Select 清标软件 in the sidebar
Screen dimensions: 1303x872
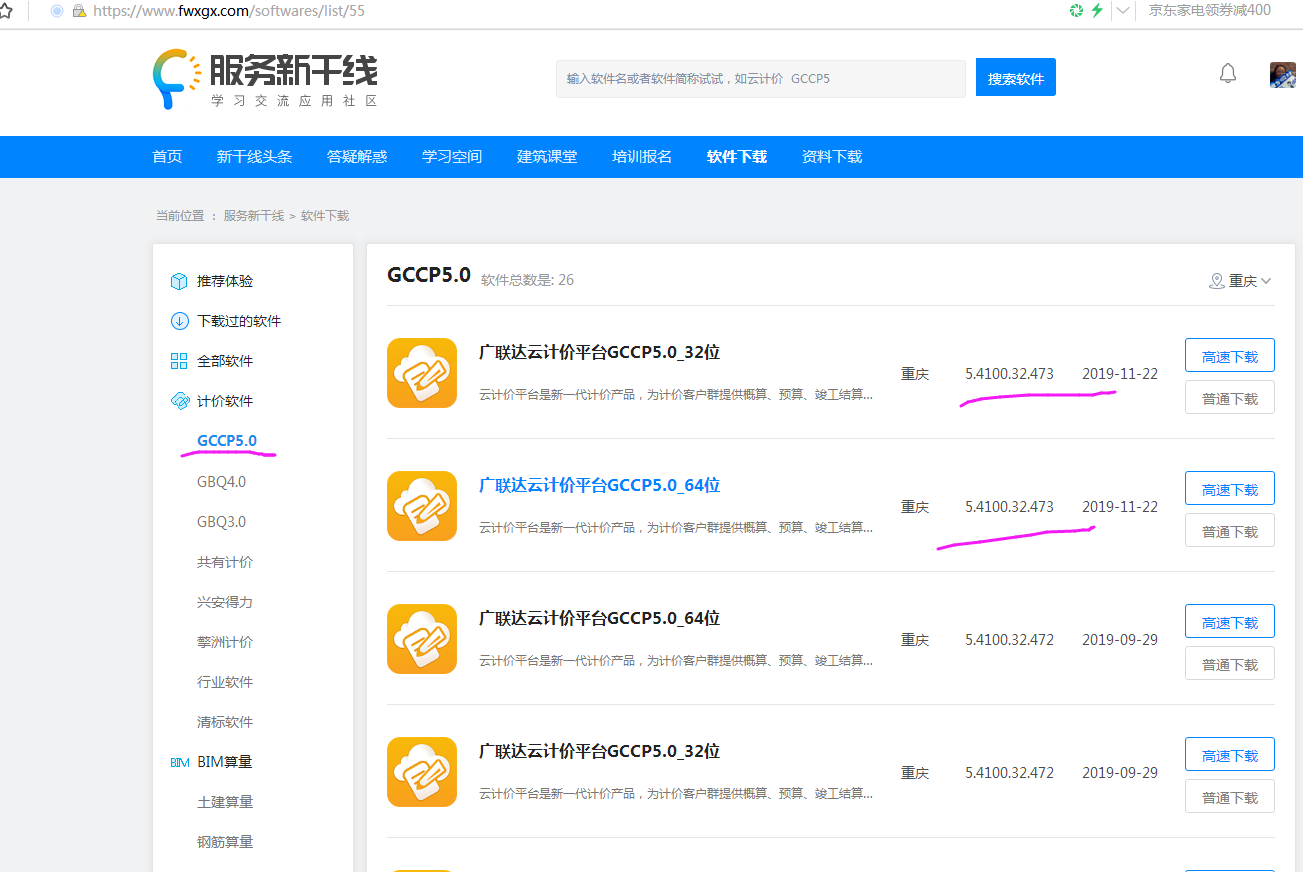225,722
